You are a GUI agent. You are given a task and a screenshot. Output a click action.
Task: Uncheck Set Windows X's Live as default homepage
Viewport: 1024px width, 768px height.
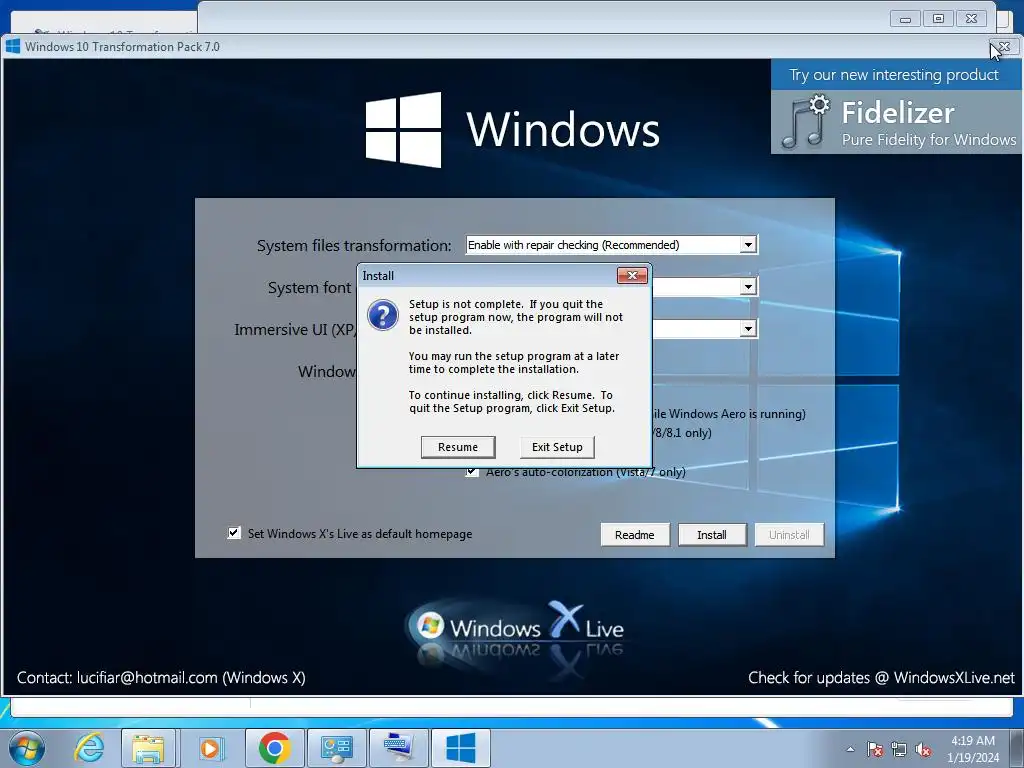point(234,533)
